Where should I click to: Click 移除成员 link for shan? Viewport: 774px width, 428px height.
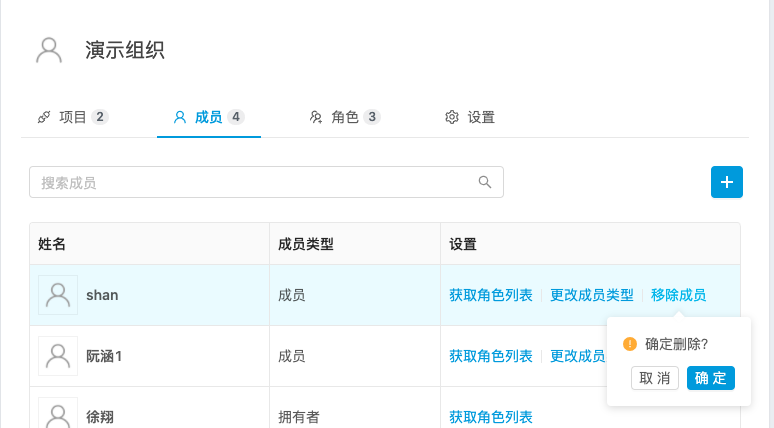pos(678,295)
